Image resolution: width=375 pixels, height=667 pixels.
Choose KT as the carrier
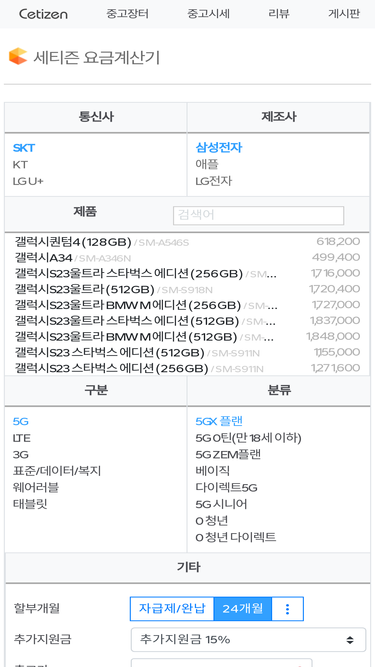(x=20, y=165)
